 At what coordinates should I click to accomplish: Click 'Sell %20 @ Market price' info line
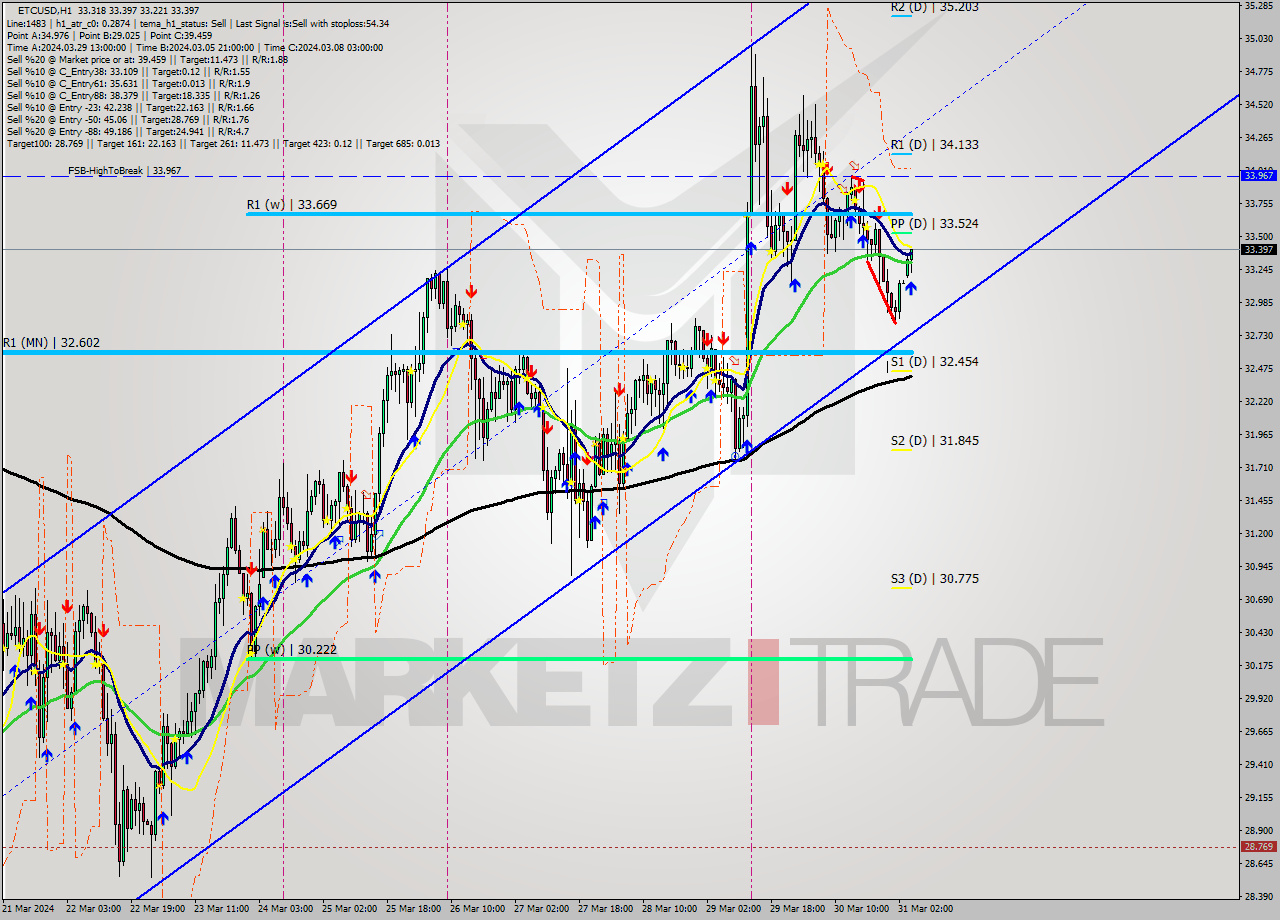[147, 59]
